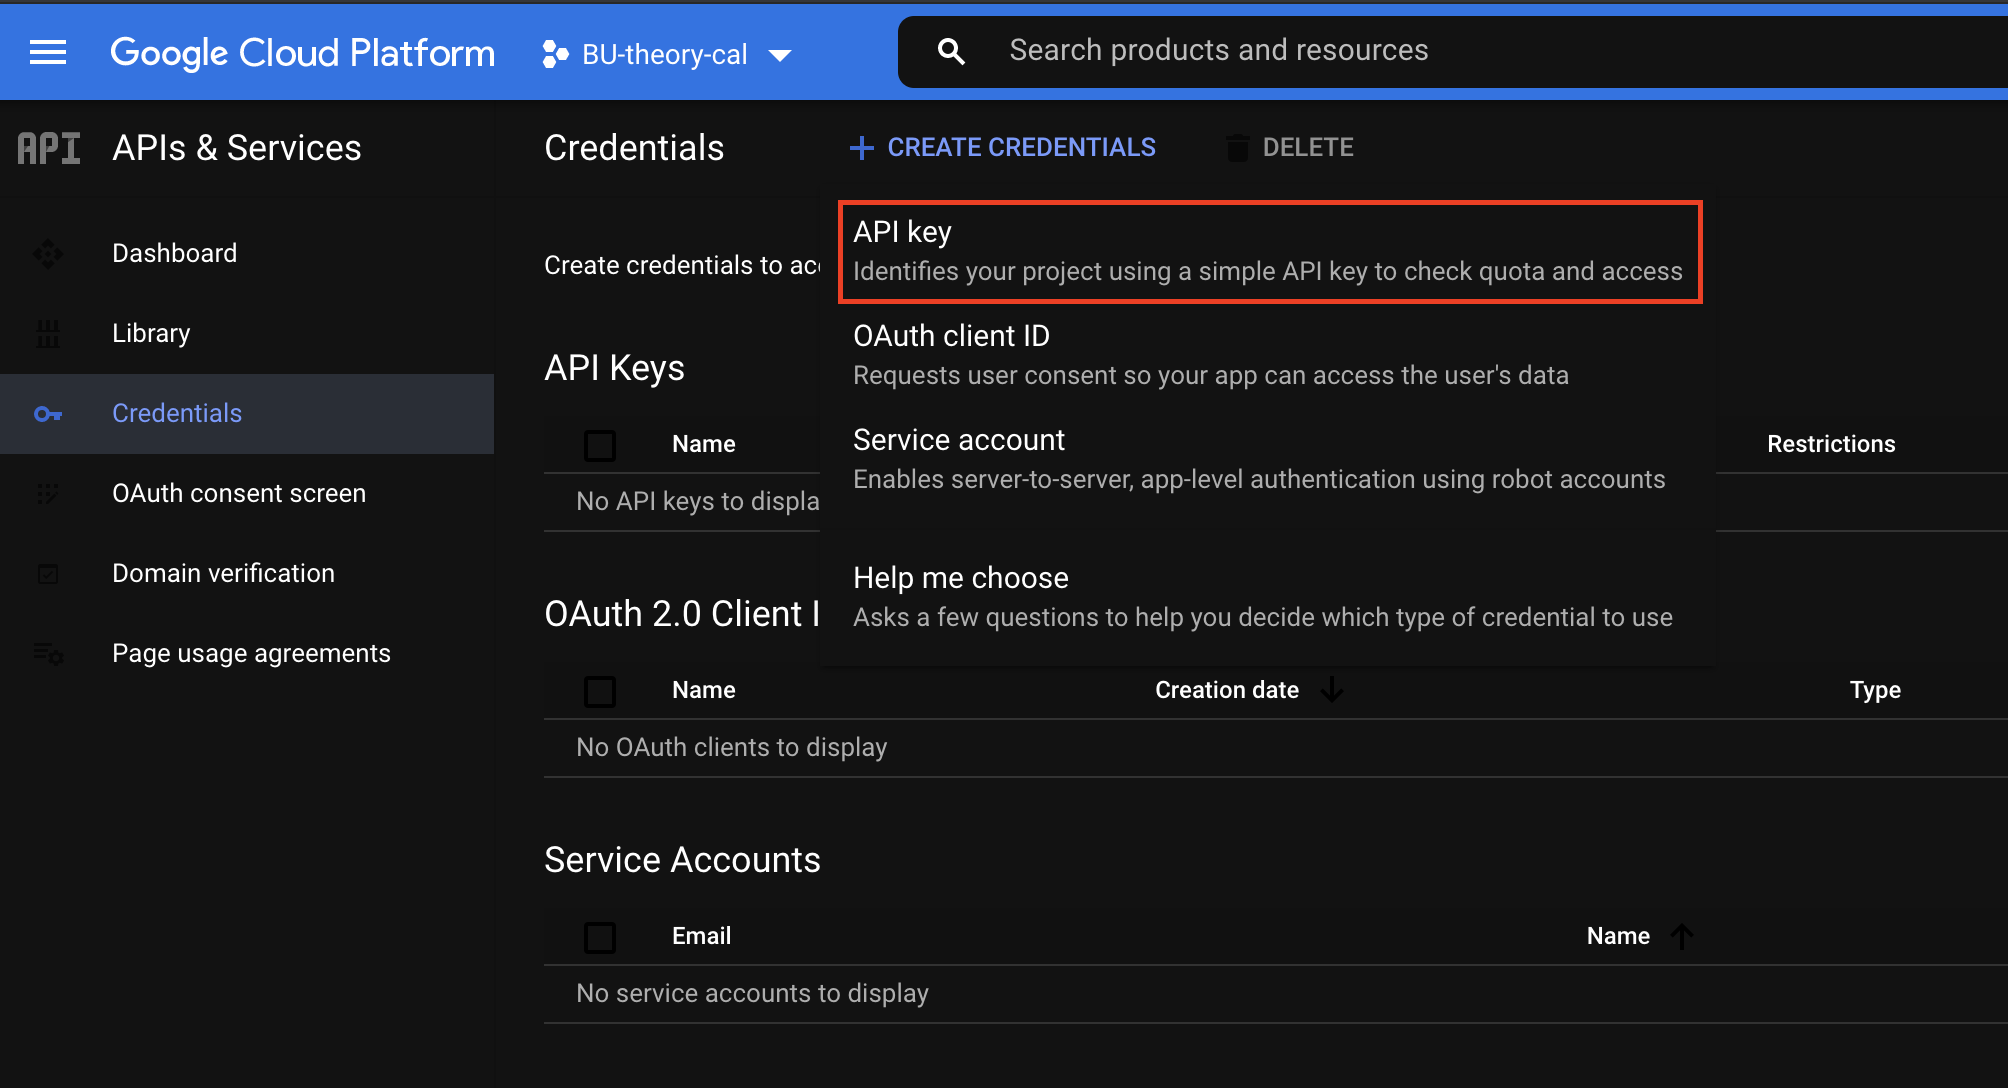The width and height of the screenshot is (2008, 1088).
Task: Go to Dashboard in the sidebar
Action: pos(247,254)
